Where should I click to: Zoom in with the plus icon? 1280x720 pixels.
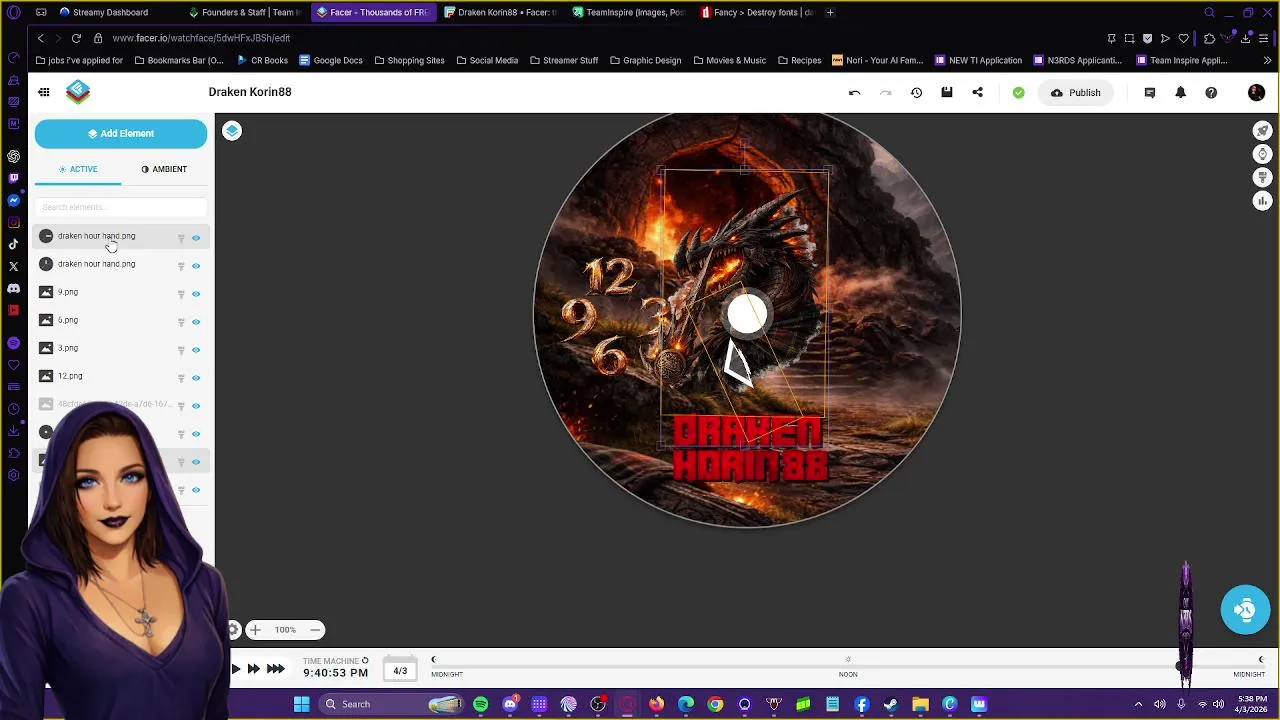(x=255, y=630)
